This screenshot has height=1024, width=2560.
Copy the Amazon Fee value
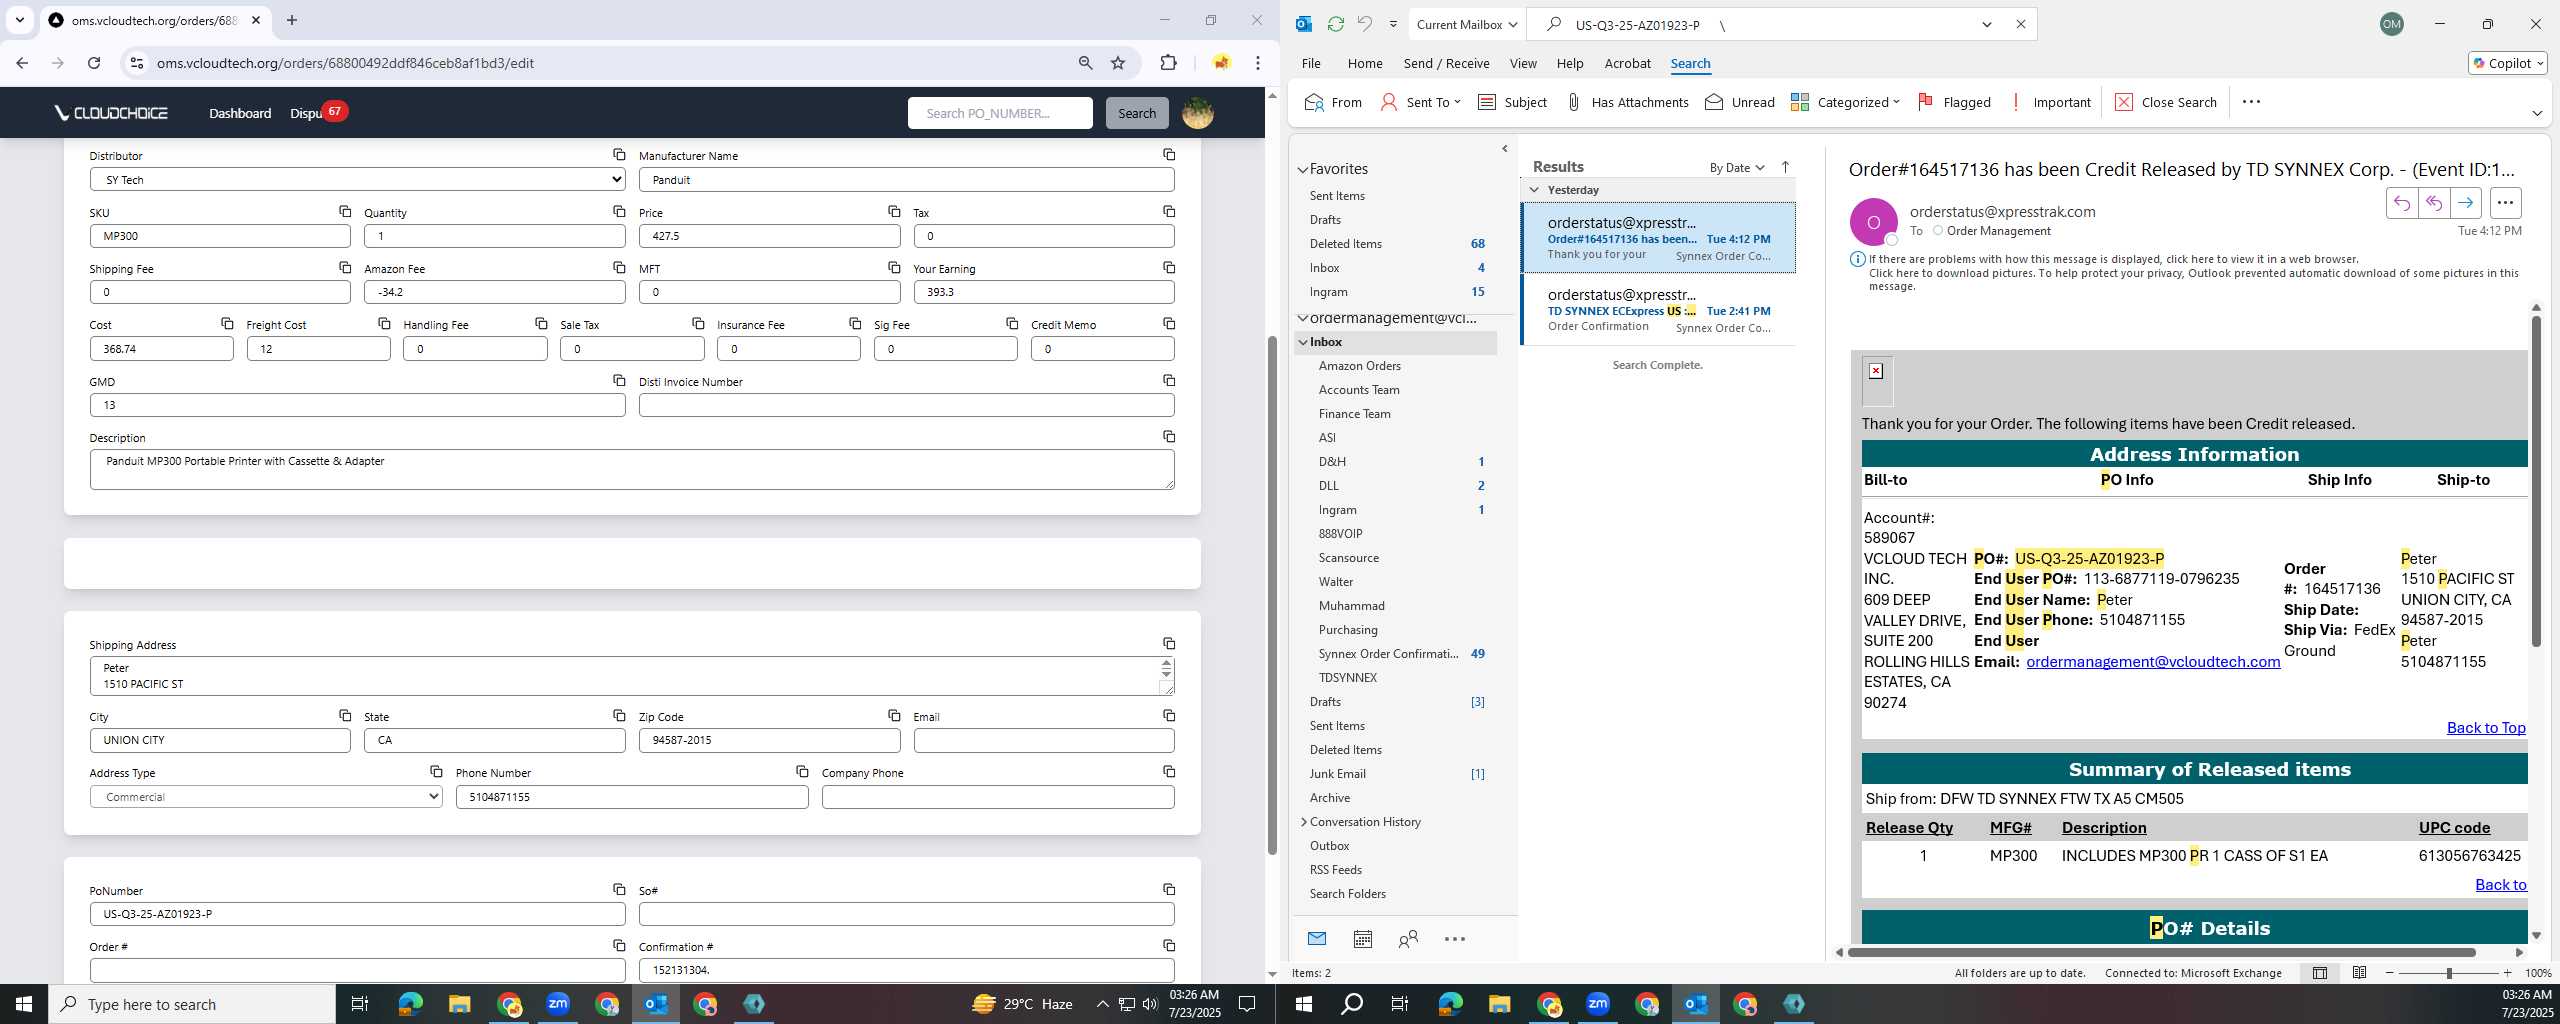619,268
